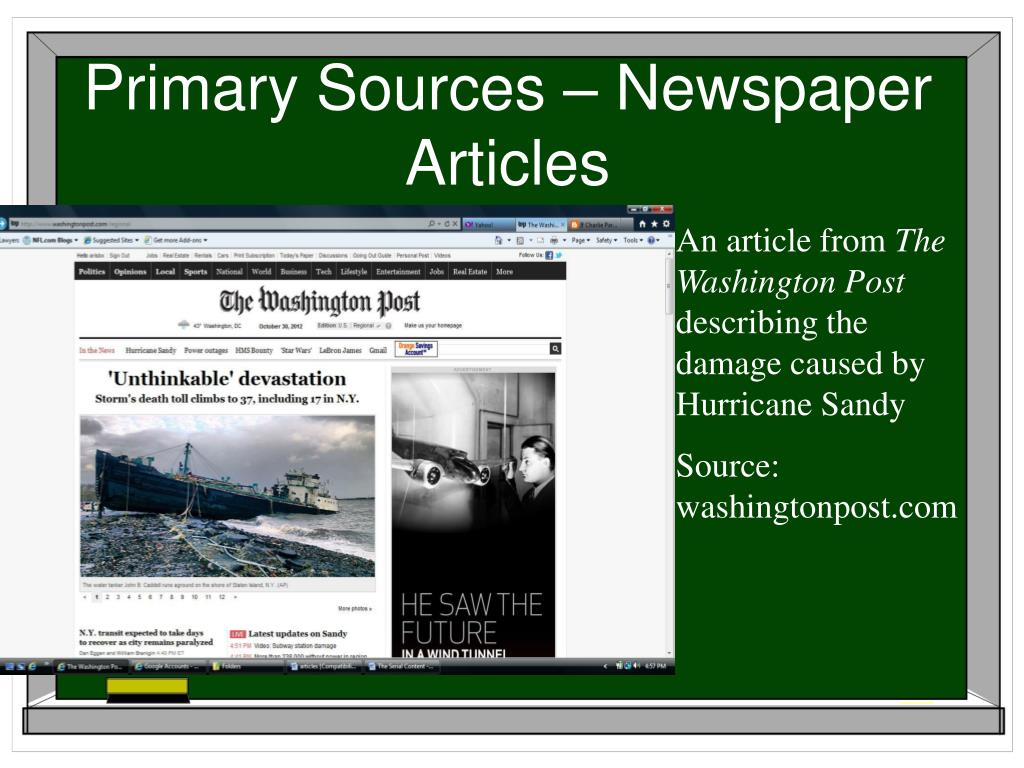Screen dimensions: 1024x768
Task: Open the Tech section
Action: click(324, 272)
